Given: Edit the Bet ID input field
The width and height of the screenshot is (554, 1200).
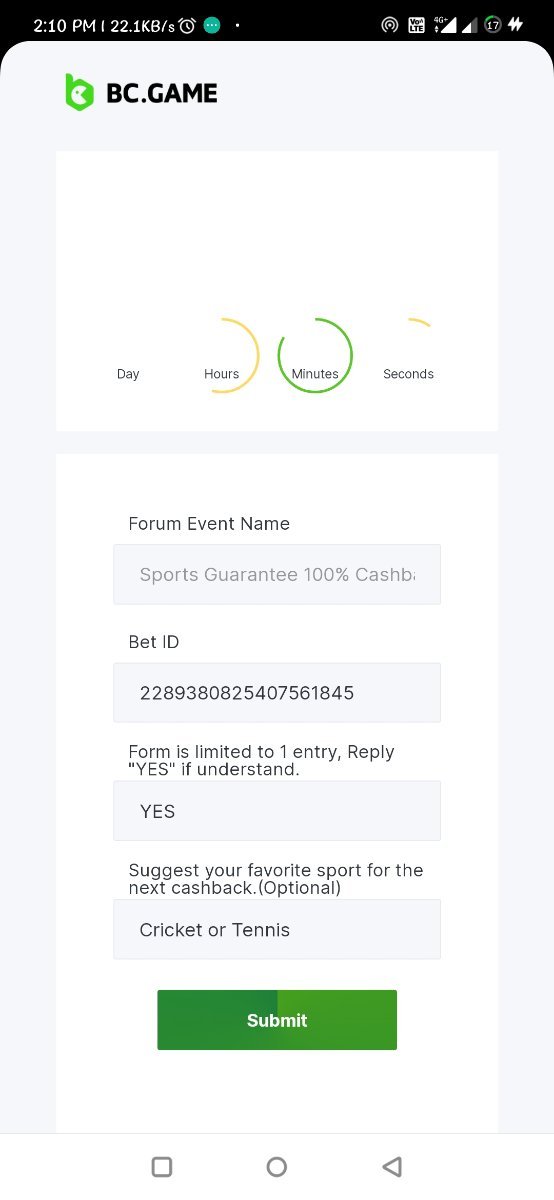Looking at the screenshot, I should [277, 692].
